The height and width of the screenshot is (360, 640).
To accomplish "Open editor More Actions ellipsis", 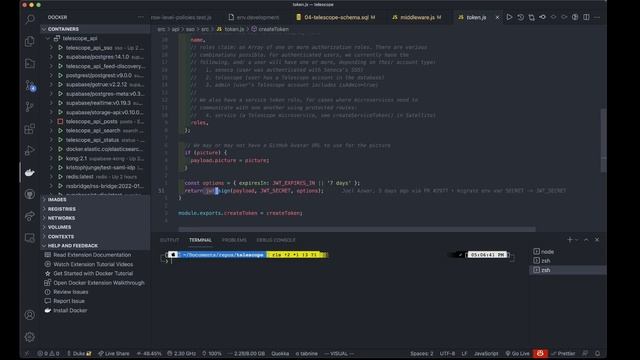I will 597,17.
